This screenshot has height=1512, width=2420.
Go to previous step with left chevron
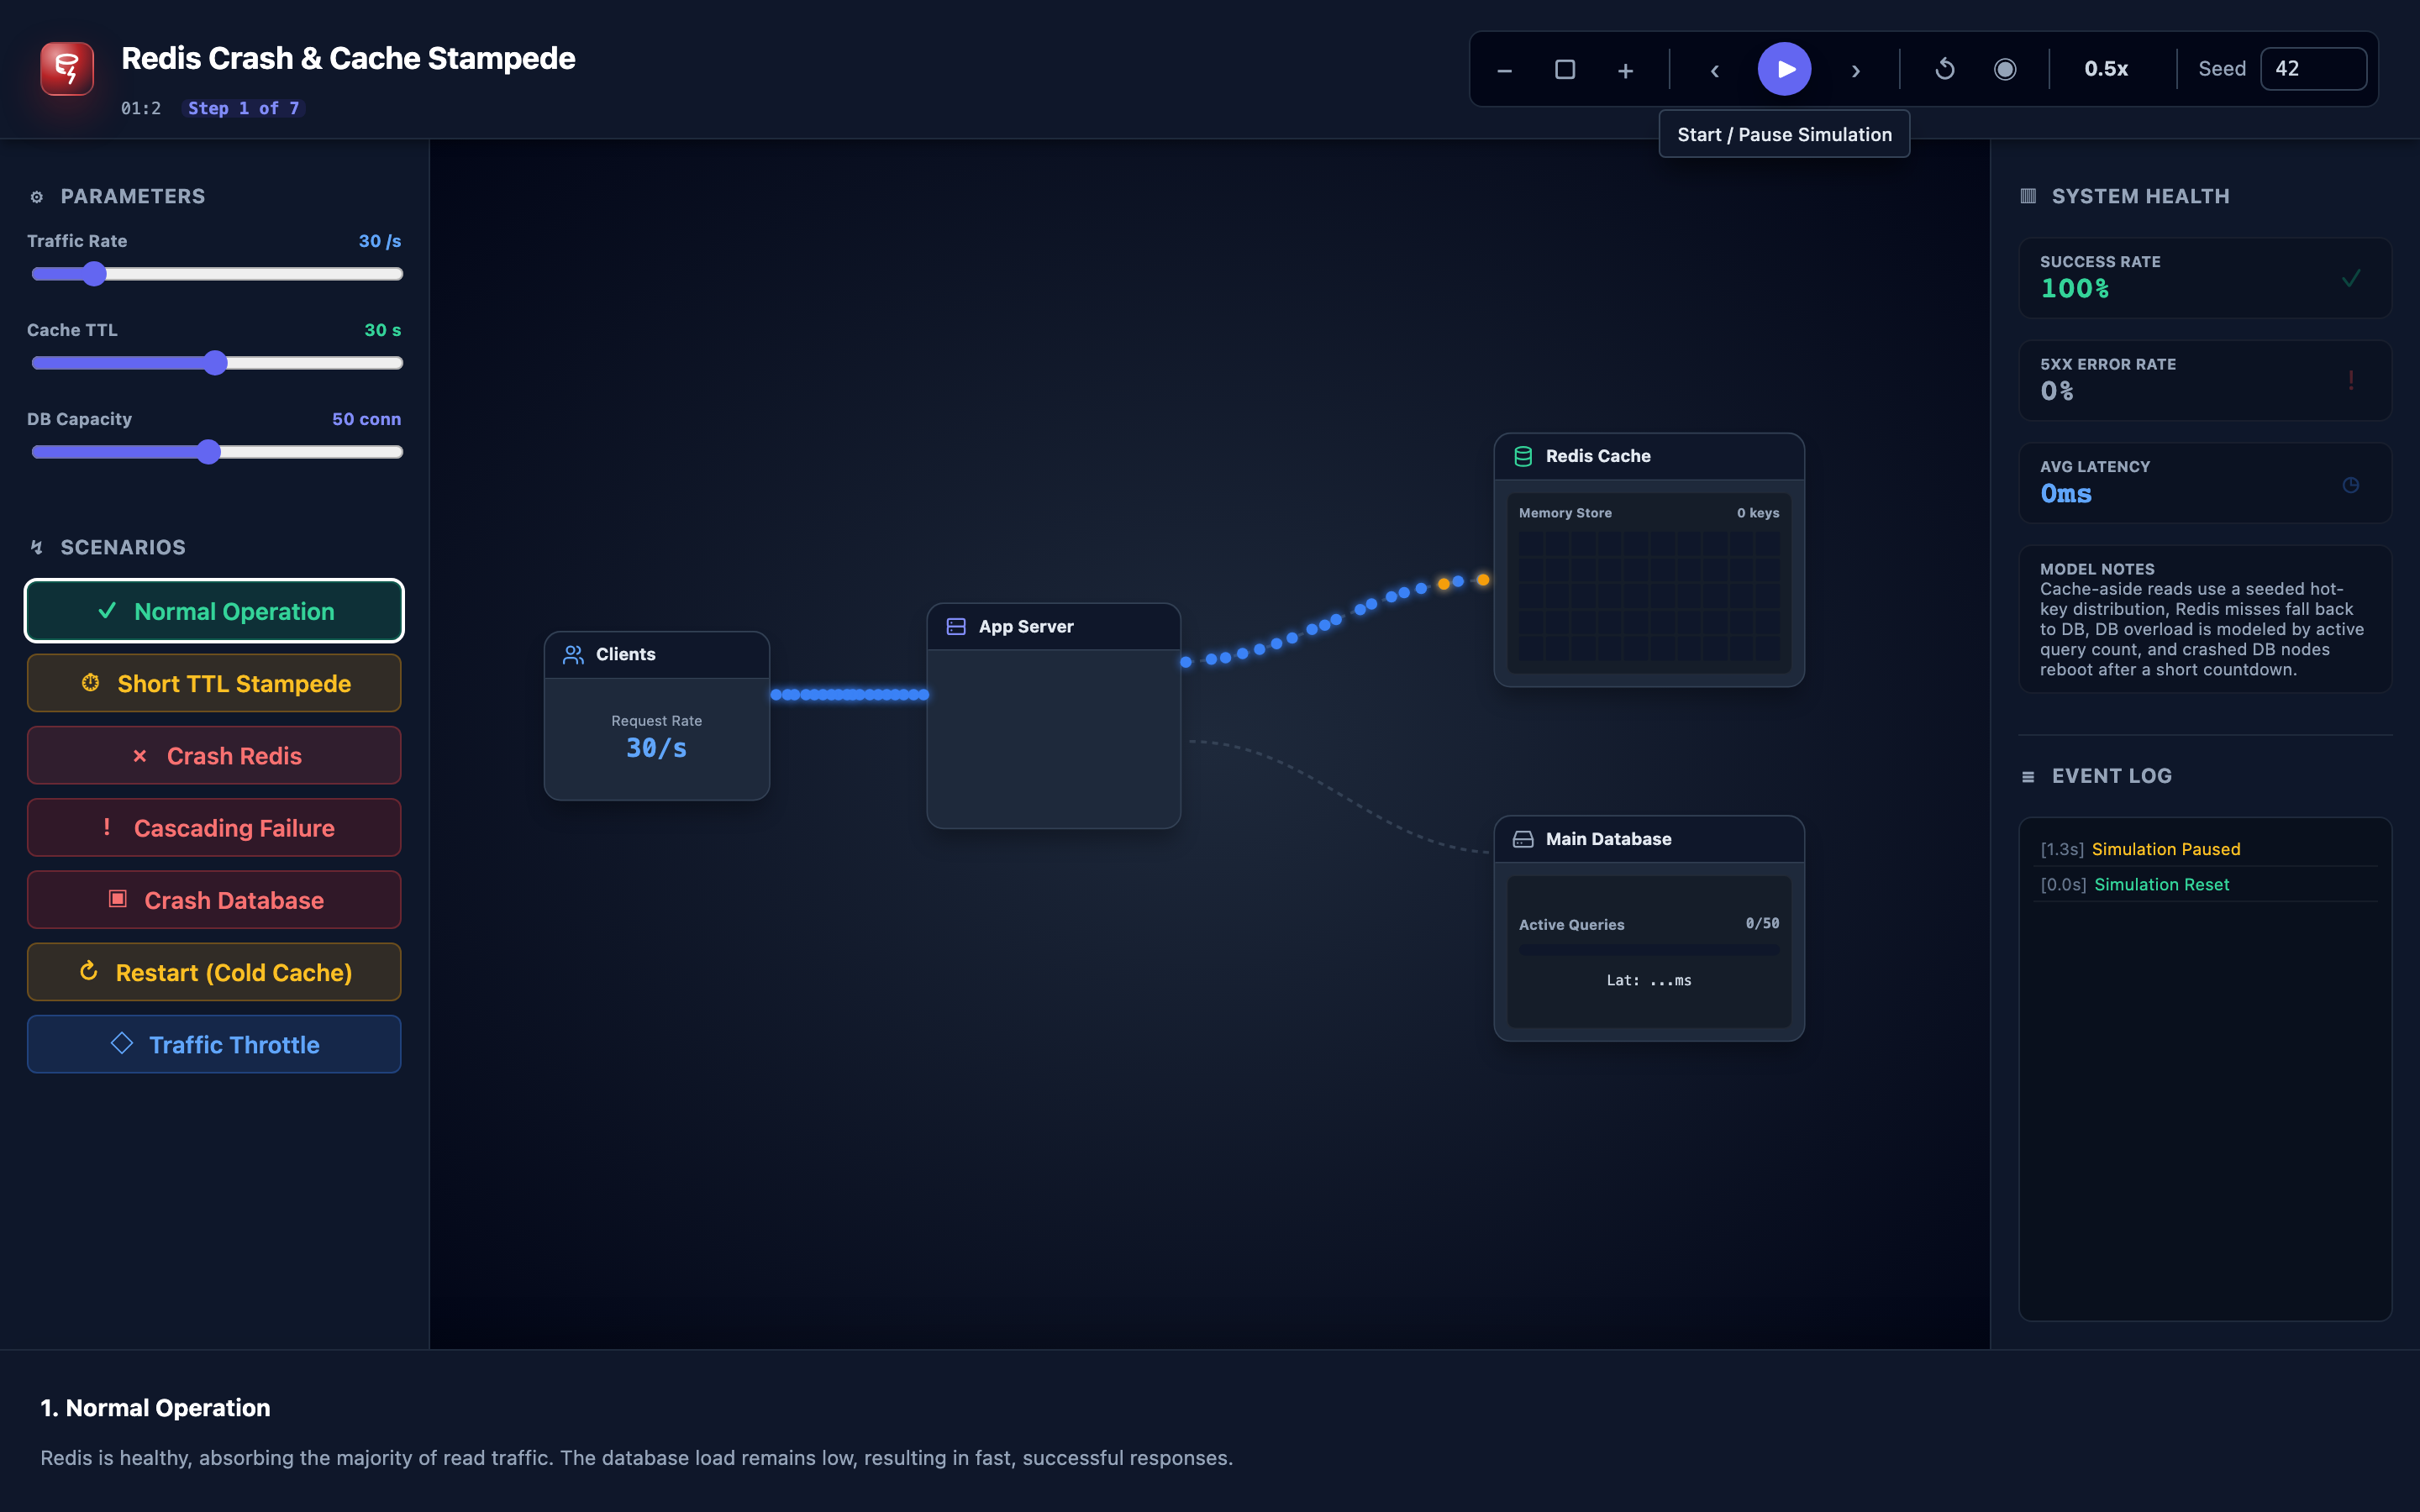[x=1714, y=70]
